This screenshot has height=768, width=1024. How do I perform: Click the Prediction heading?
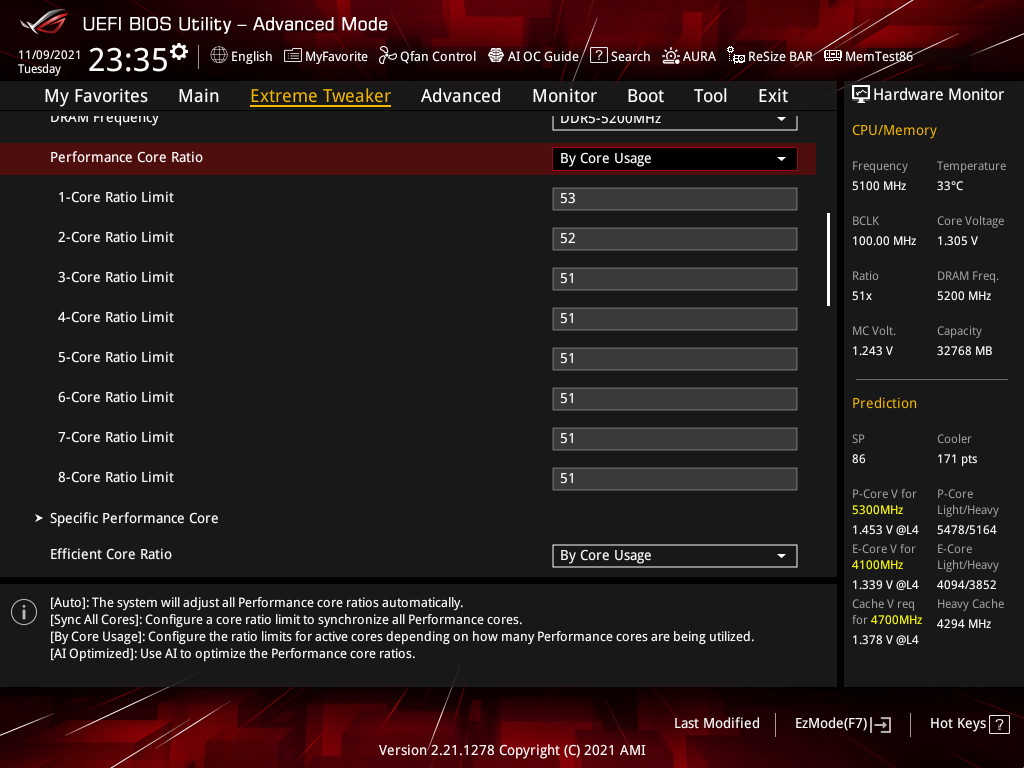[x=884, y=403]
